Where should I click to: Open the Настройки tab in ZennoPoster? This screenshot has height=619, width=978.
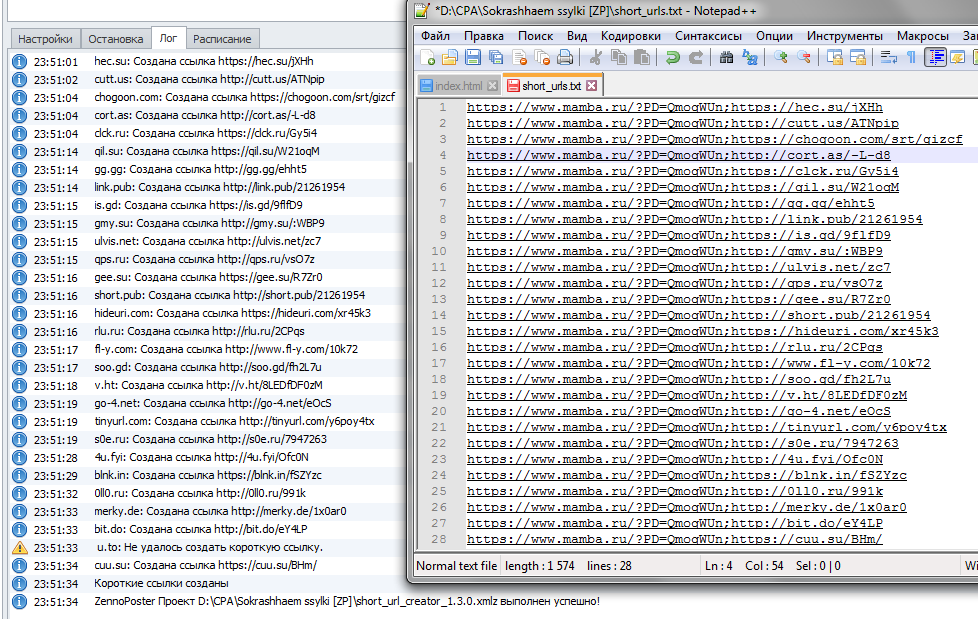[45, 39]
